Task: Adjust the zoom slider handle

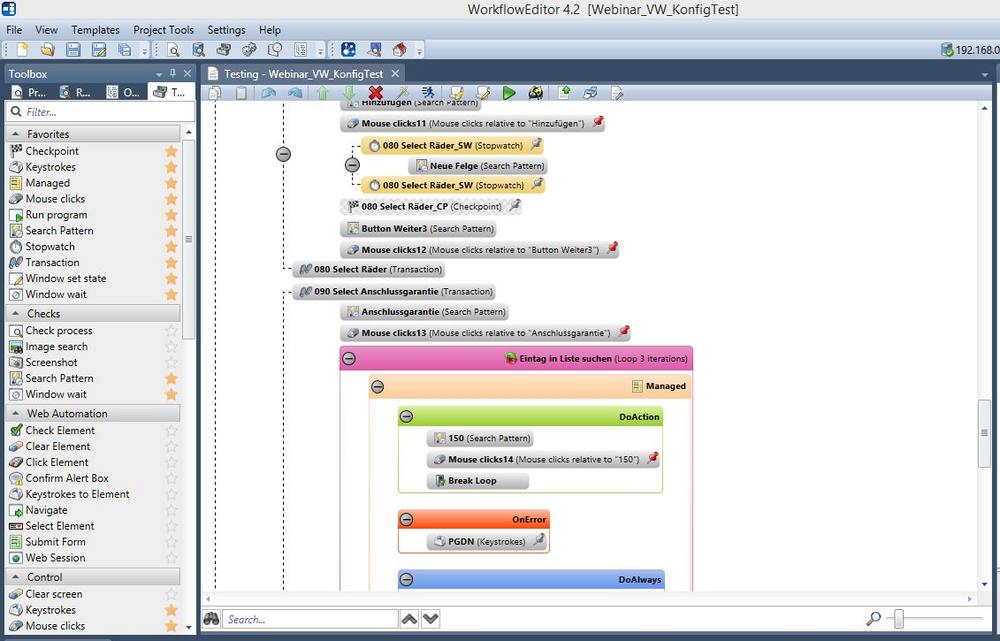Action: [899, 619]
